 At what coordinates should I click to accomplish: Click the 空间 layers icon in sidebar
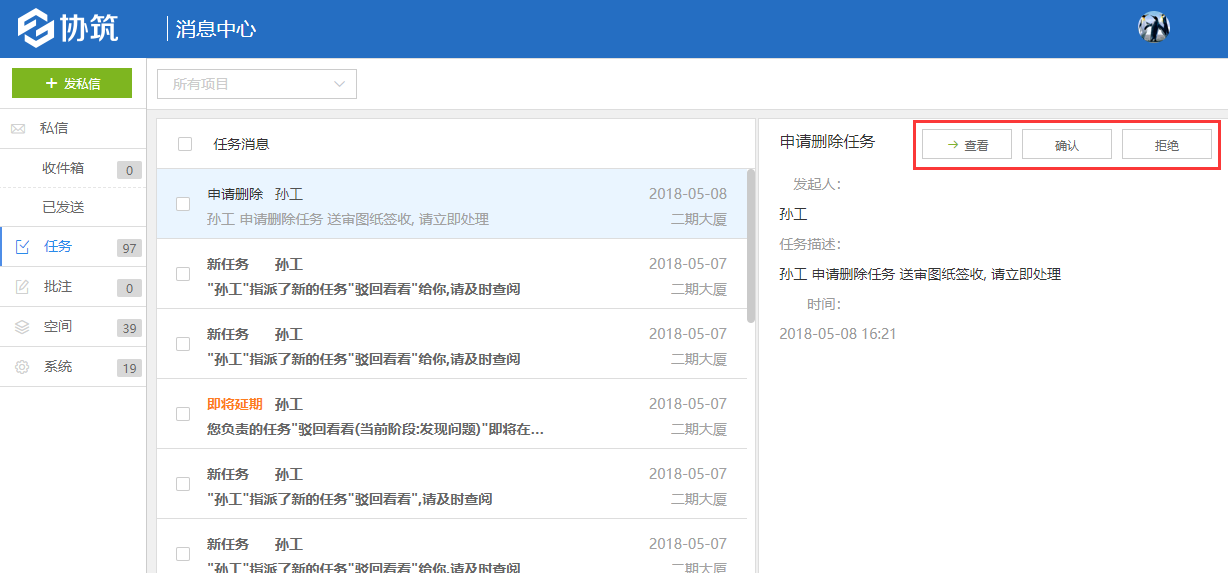pos(22,327)
